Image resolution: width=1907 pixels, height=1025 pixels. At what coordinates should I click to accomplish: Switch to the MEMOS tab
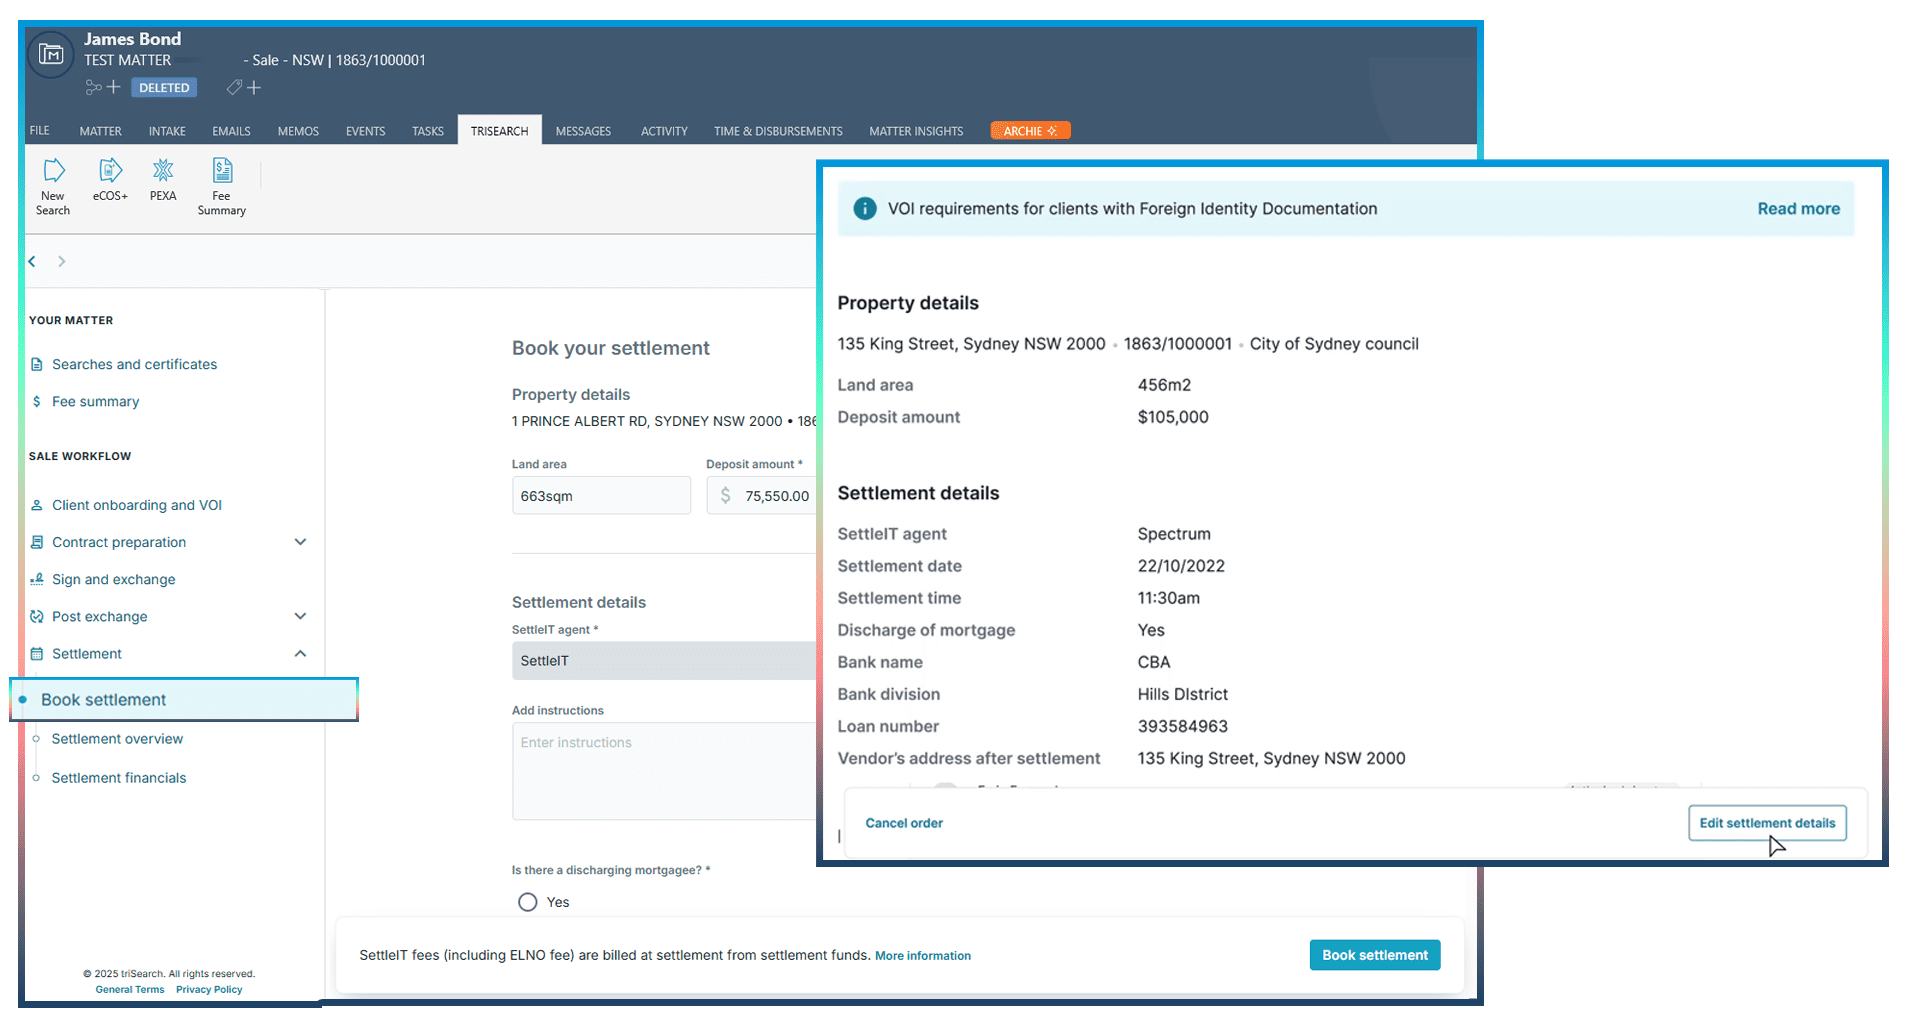[x=298, y=131]
